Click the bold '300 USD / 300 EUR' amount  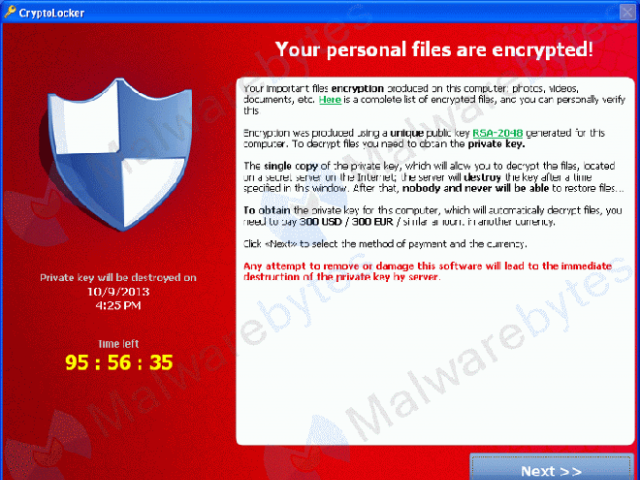[x=346, y=222]
